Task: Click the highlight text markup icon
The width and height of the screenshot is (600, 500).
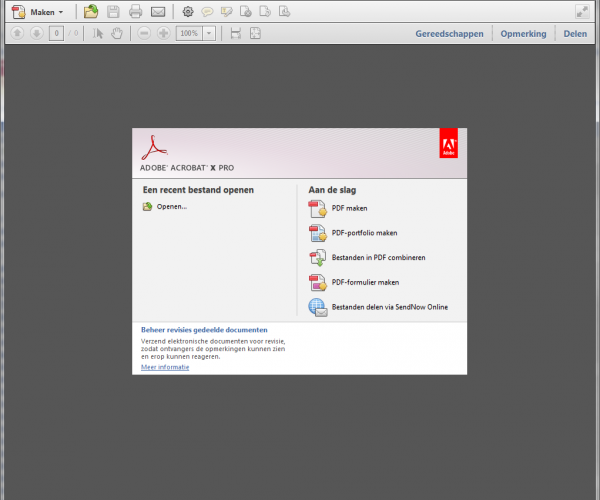Action: (x=227, y=12)
